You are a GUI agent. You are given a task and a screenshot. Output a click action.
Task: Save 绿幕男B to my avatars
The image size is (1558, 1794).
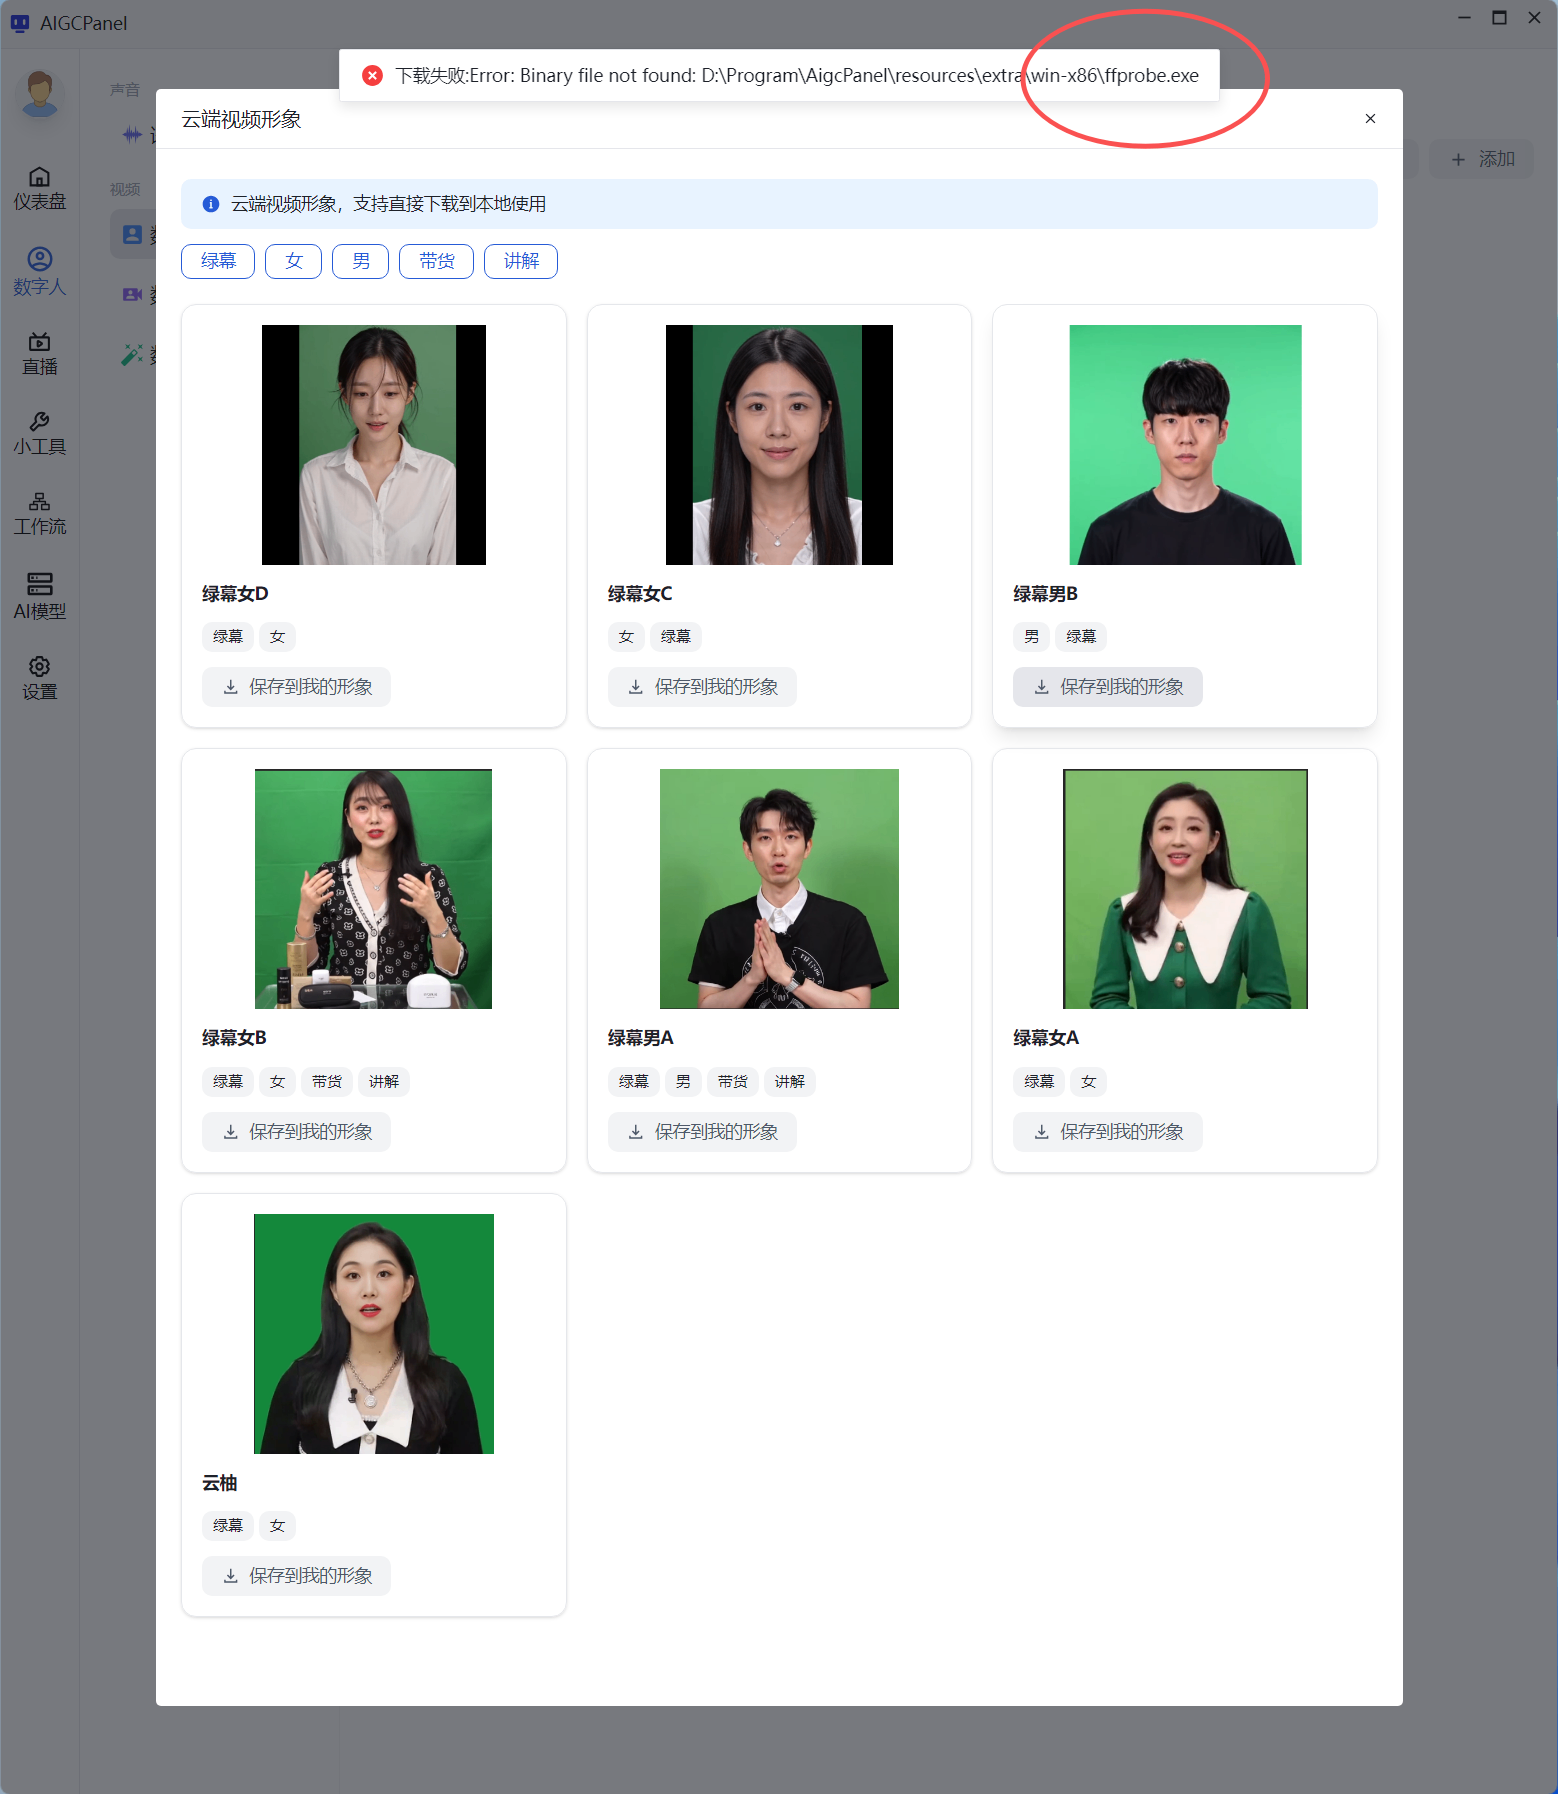[1107, 687]
